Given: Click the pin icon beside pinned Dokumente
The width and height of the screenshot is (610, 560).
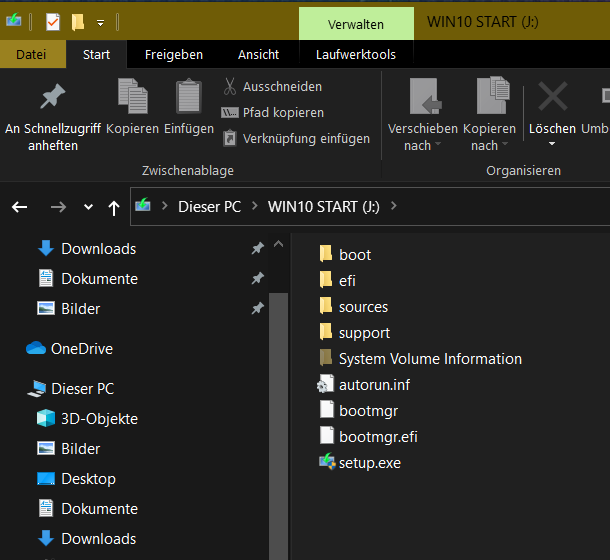Looking at the screenshot, I should (x=258, y=278).
